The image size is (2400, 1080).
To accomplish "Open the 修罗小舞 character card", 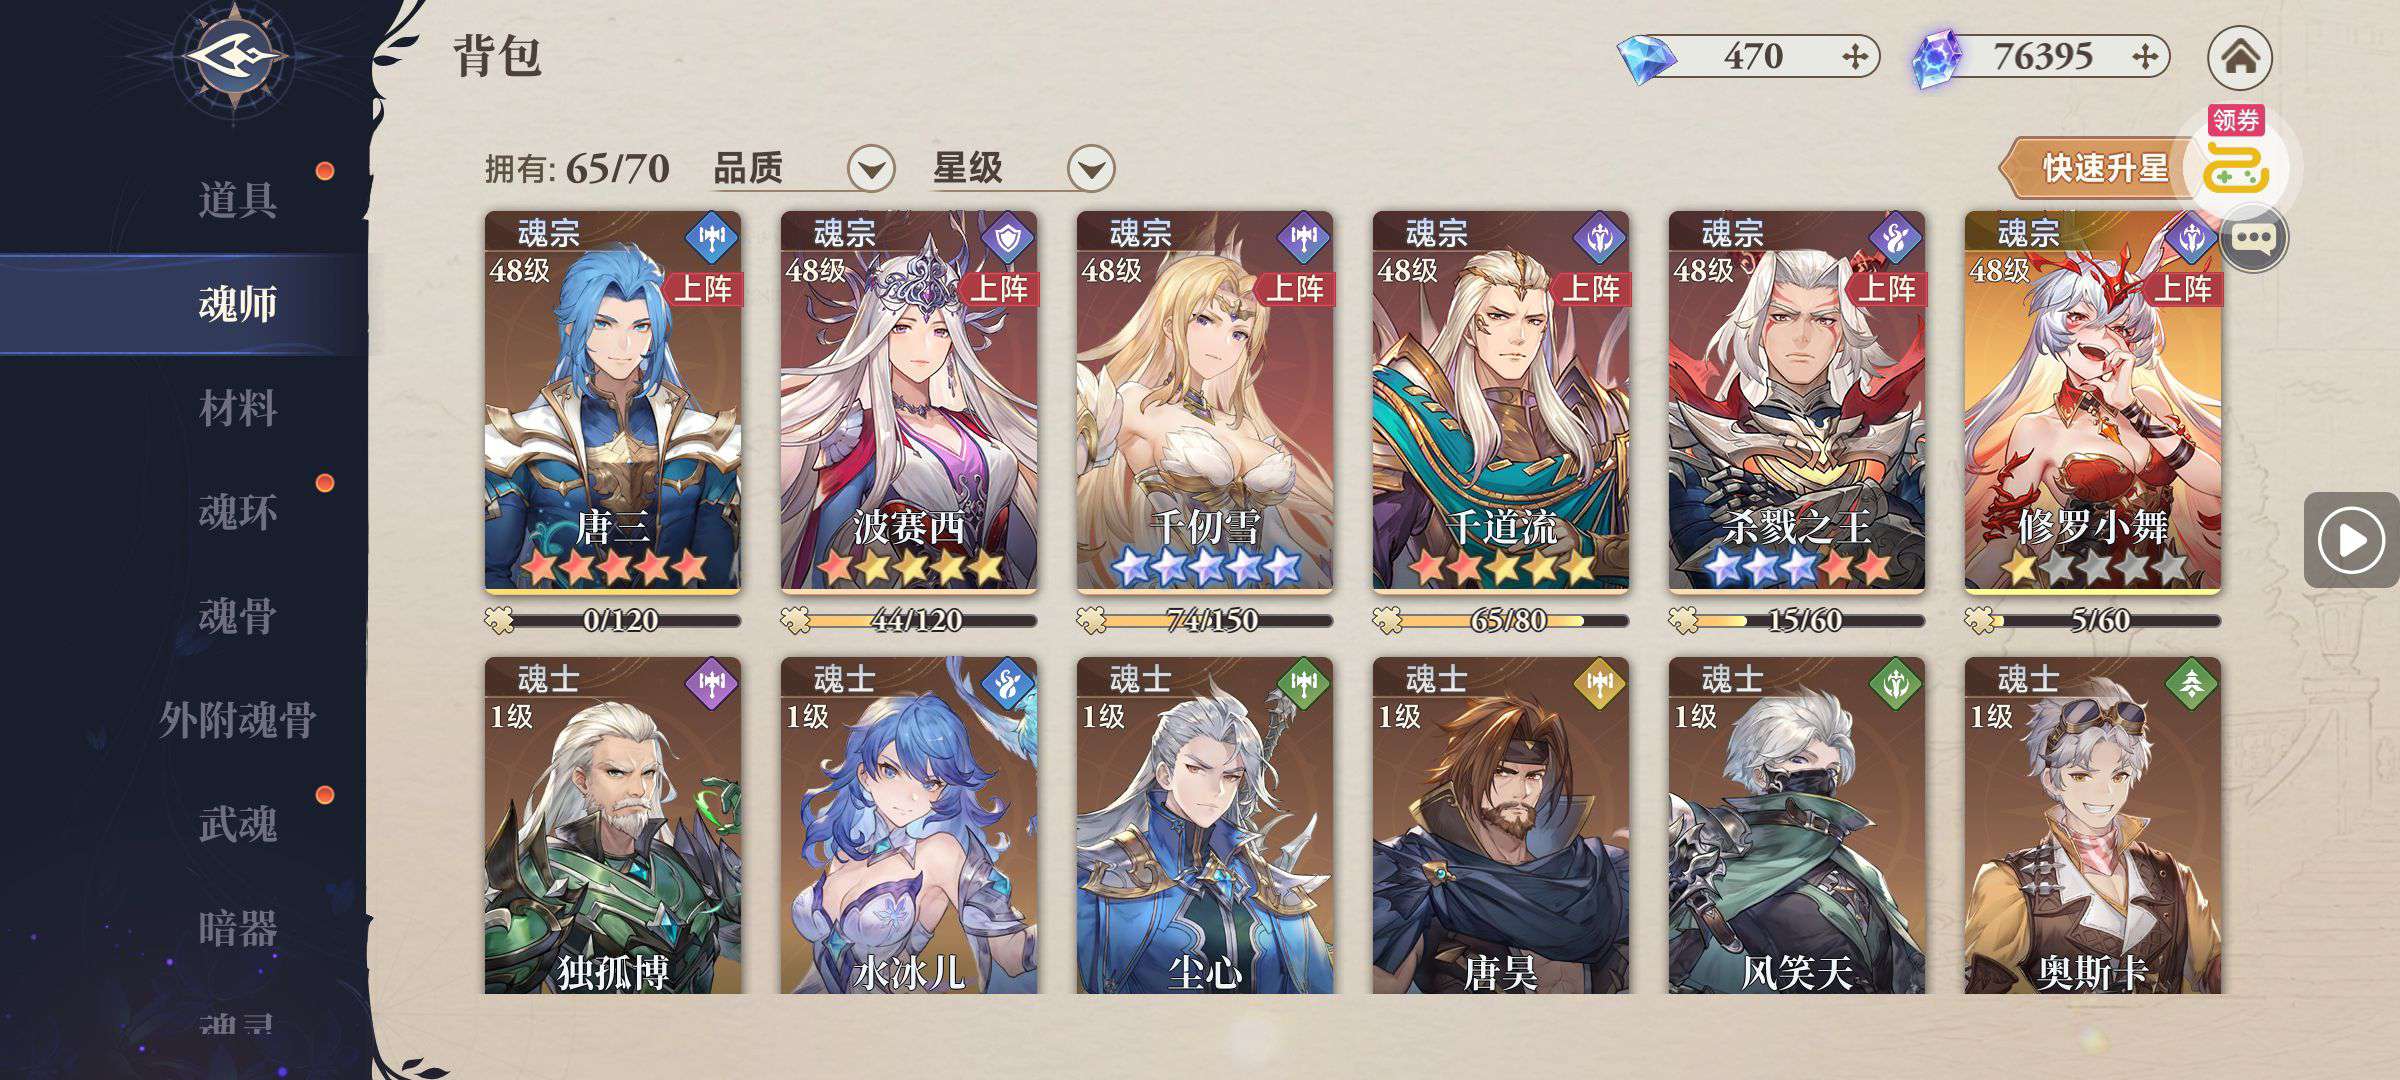I will 2092,401.
